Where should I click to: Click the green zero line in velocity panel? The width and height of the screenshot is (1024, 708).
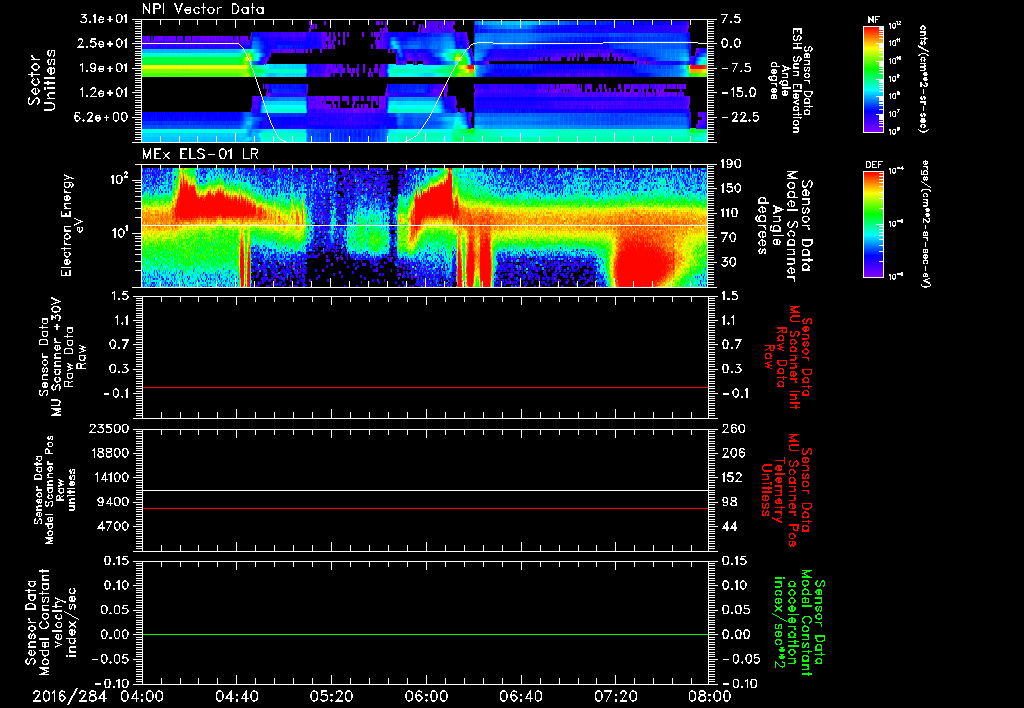coord(424,634)
